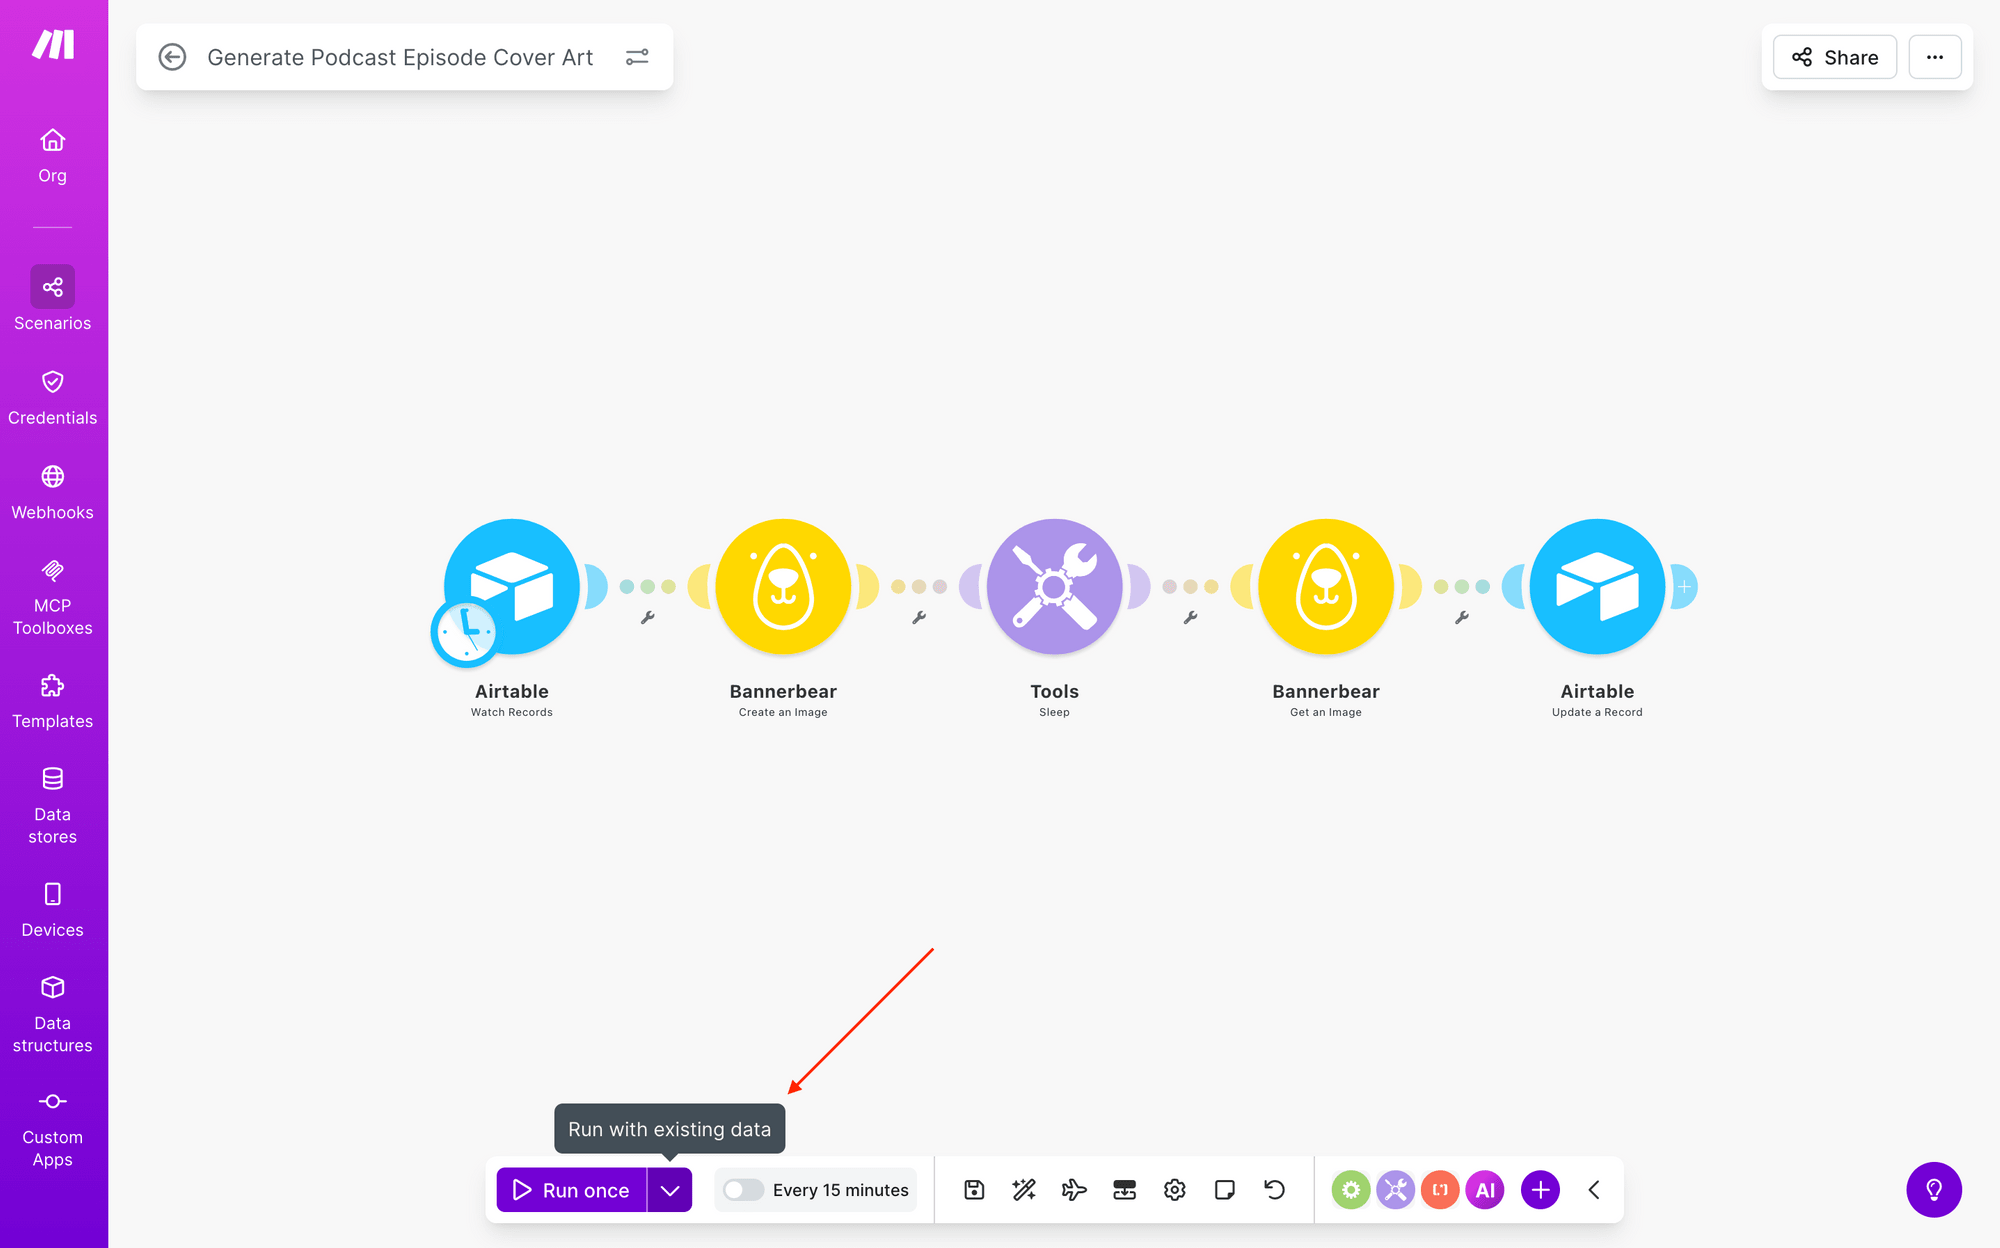Collapse the toolbar with left chevron
The width and height of the screenshot is (2000, 1248).
tap(1594, 1190)
